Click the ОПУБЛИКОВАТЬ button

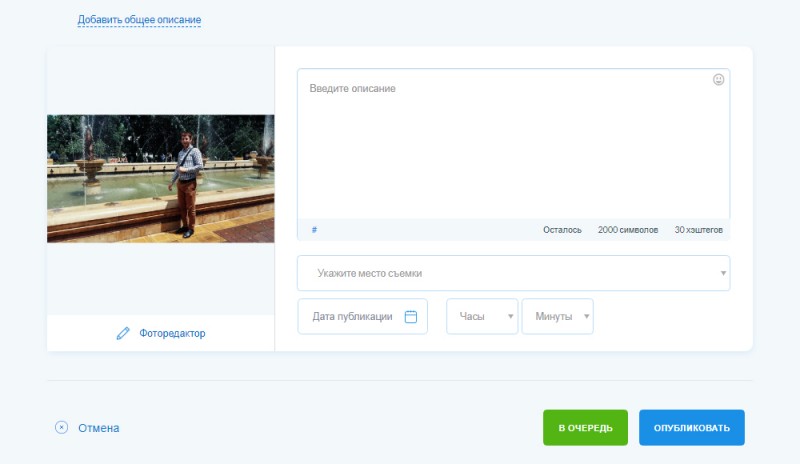[692, 428]
